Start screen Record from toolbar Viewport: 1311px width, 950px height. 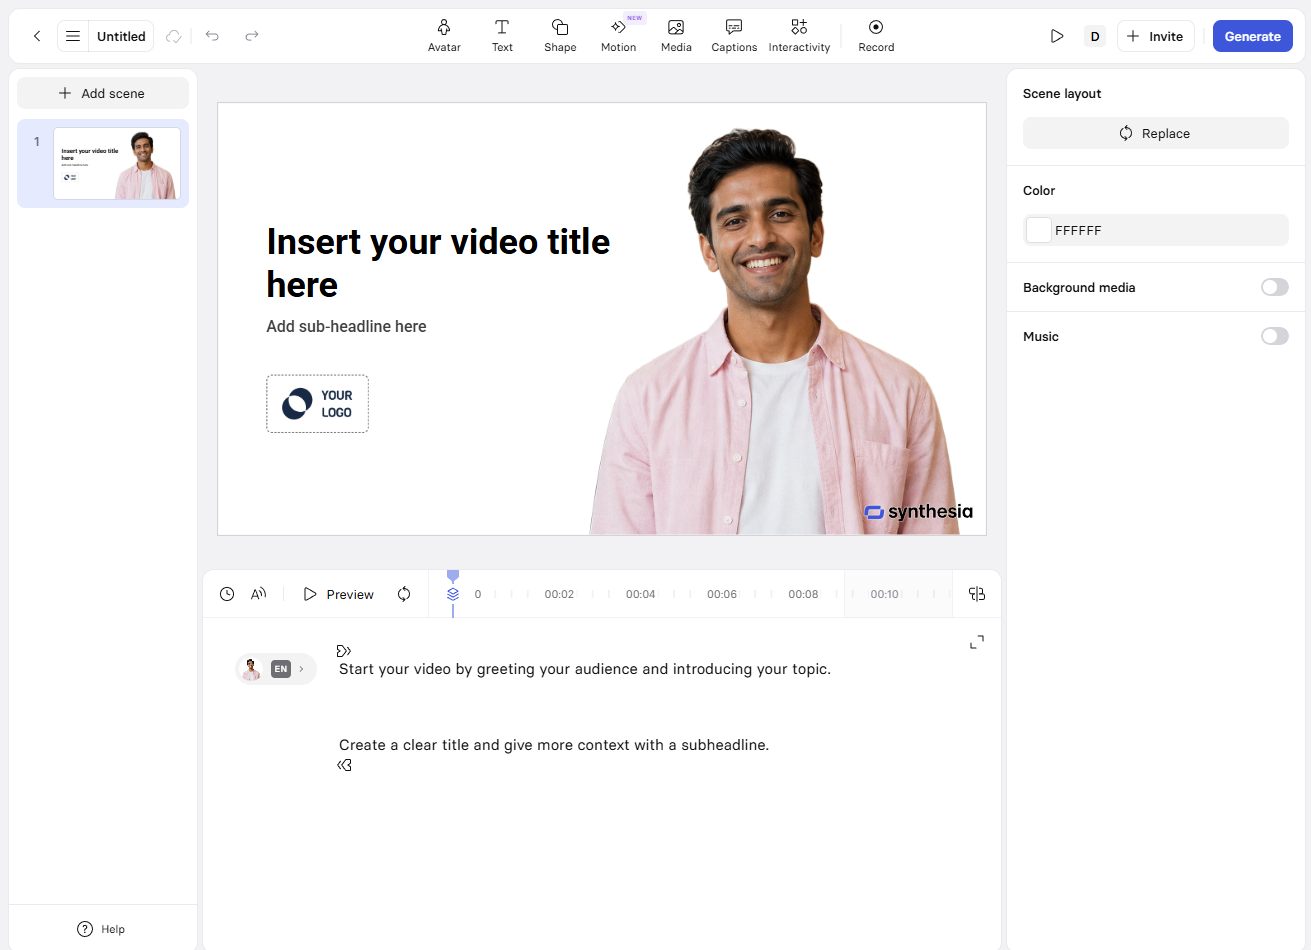tap(876, 36)
